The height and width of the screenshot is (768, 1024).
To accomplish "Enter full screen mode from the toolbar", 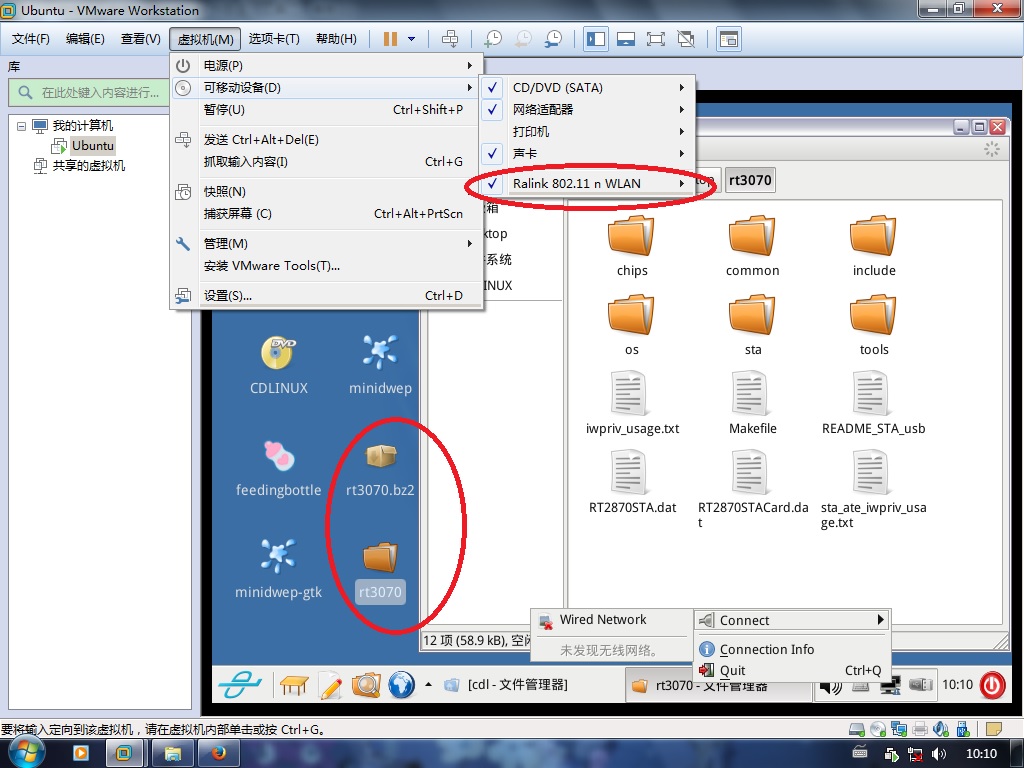I will point(656,39).
